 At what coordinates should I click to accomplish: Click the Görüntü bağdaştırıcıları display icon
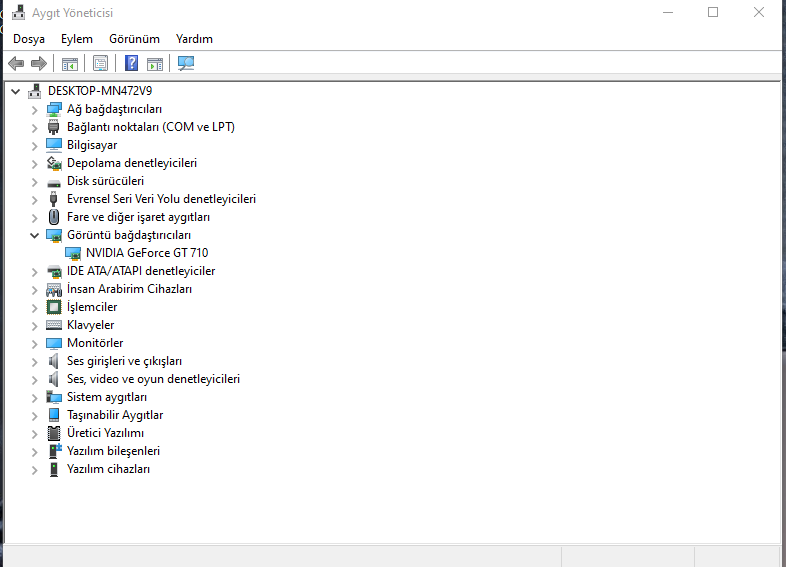[54, 235]
